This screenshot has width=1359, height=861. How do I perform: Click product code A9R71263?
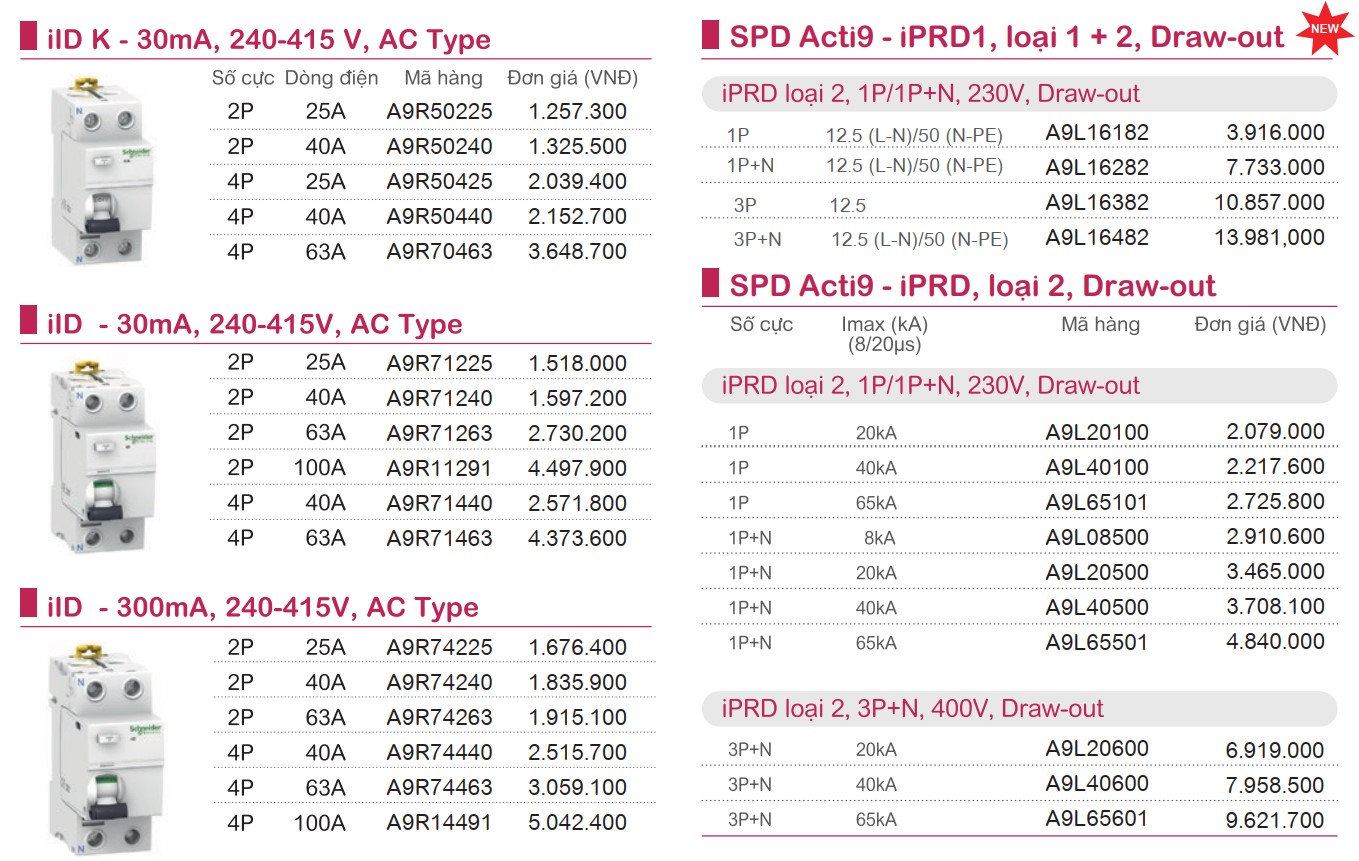tap(440, 434)
